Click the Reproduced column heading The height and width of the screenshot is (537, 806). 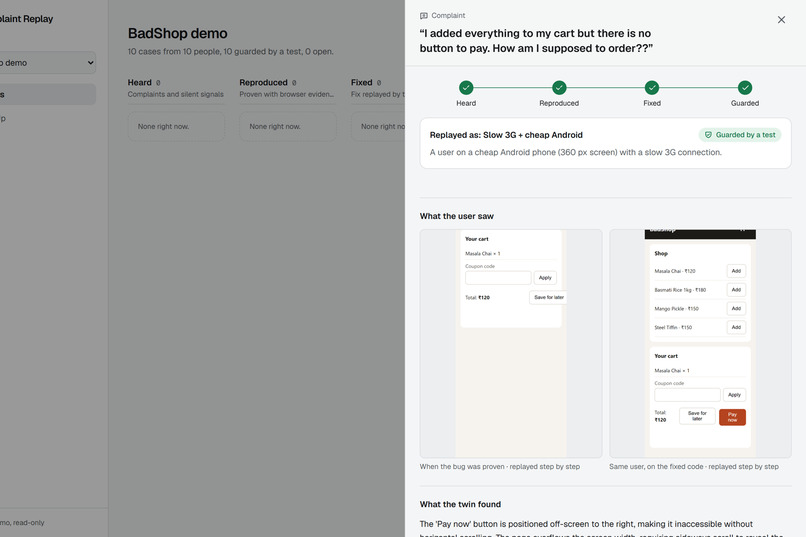click(263, 82)
